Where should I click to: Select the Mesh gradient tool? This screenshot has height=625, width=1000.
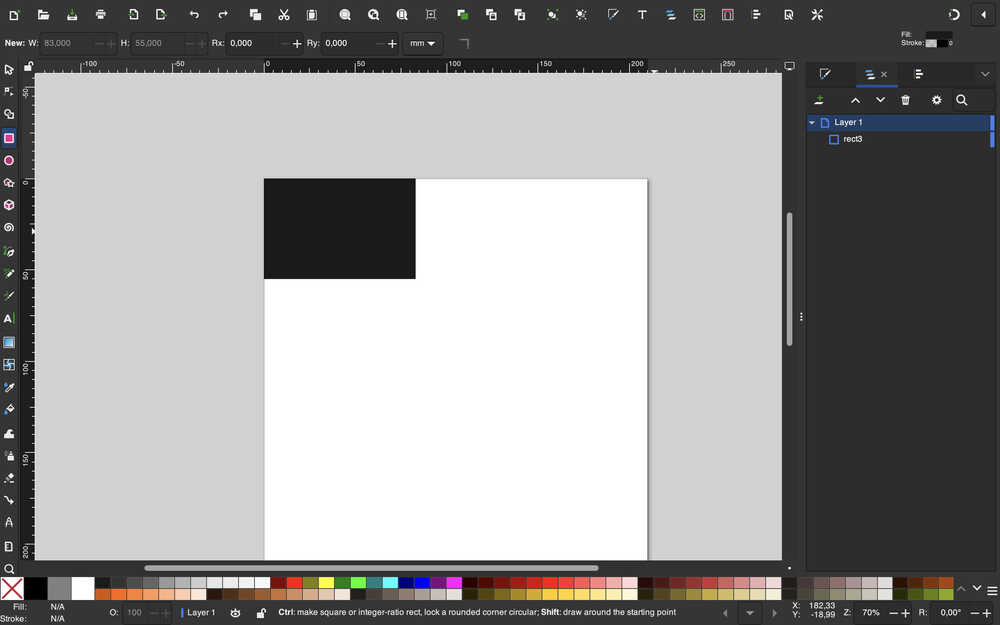[x=9, y=365]
